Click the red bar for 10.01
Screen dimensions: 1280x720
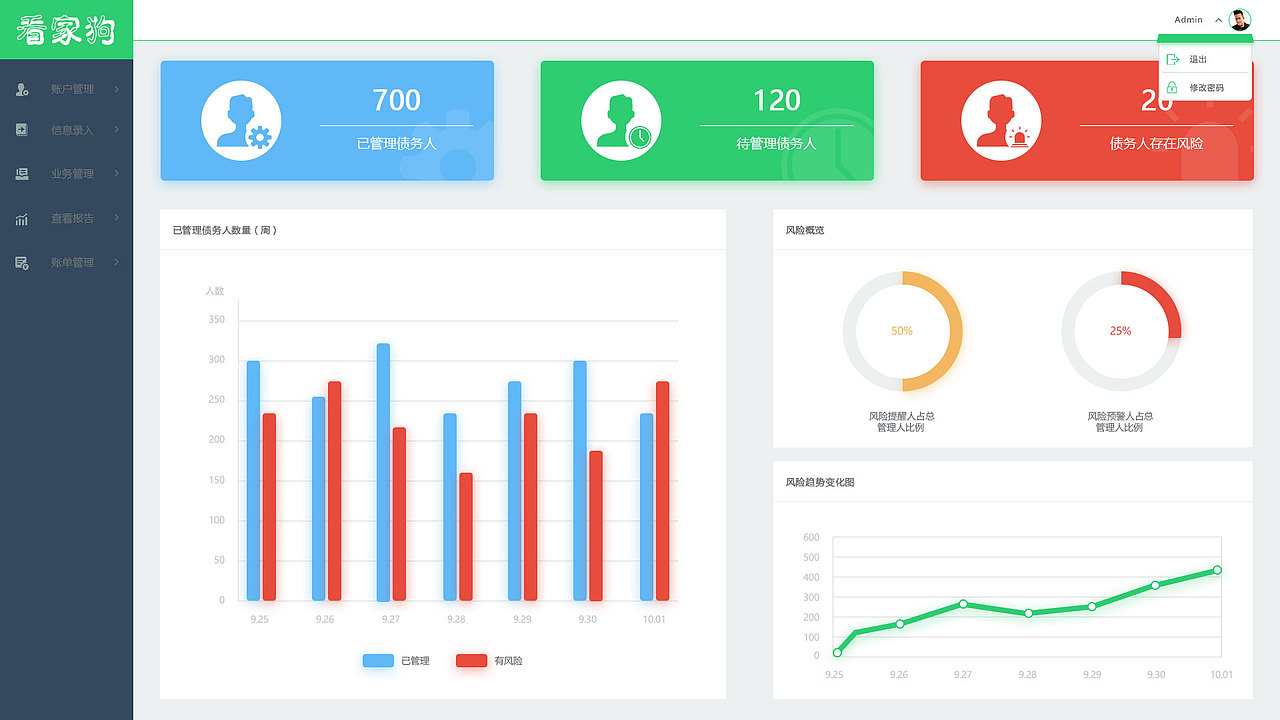663,491
